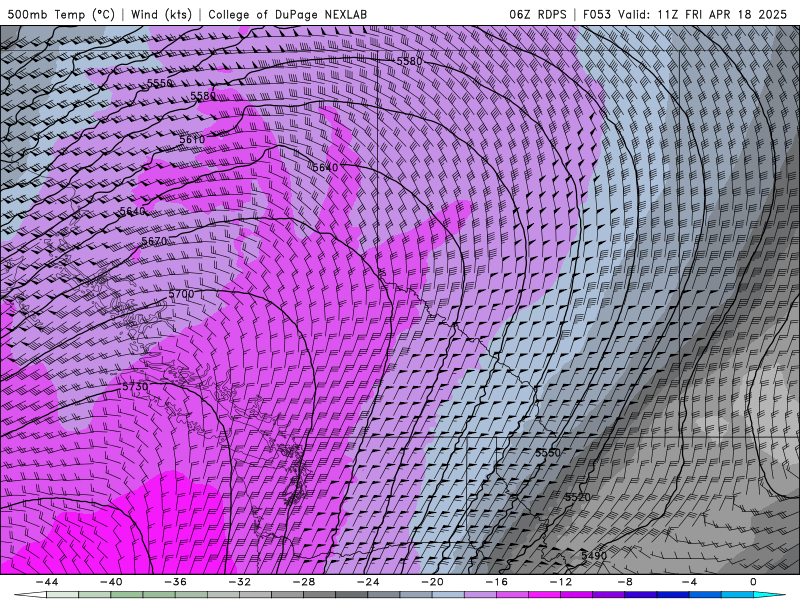Click the -24 color scale label
The width and height of the screenshot is (800, 600).
pyautogui.click(x=368, y=582)
